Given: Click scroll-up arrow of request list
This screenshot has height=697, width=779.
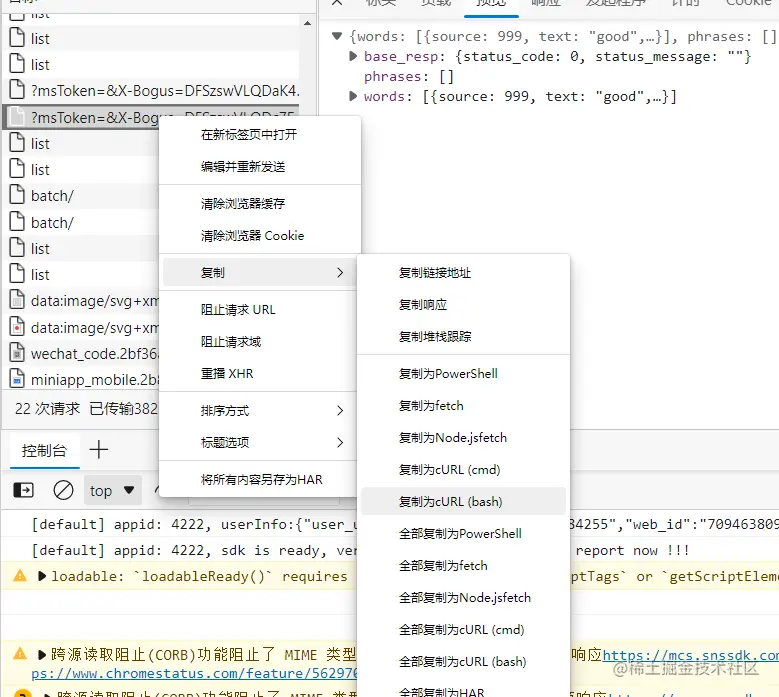Looking at the screenshot, I should [x=308, y=23].
